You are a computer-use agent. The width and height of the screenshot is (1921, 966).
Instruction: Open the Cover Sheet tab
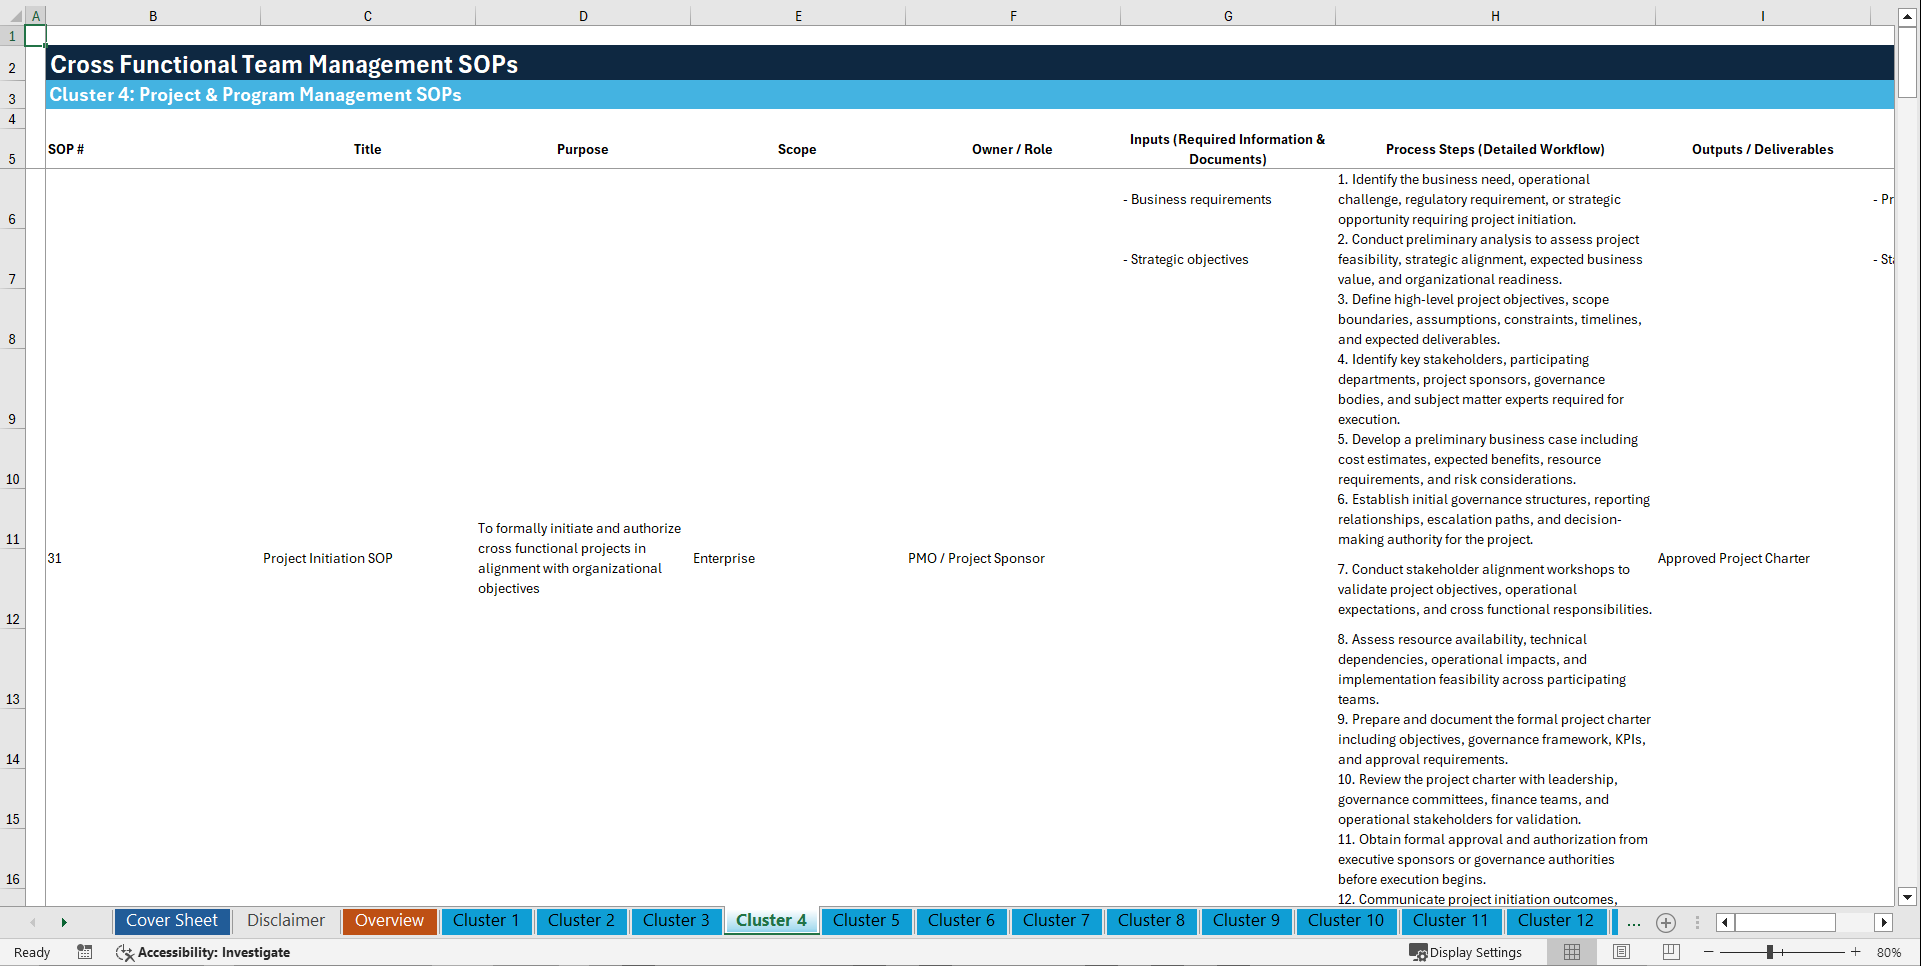tap(172, 921)
